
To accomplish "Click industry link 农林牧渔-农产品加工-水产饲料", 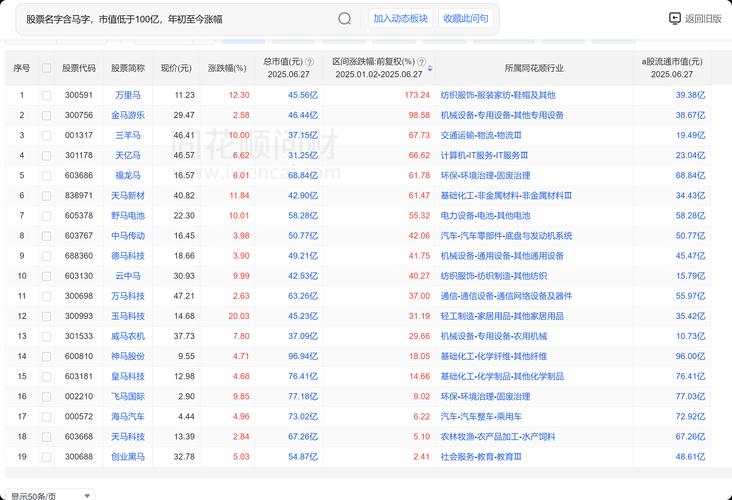I will point(498,437).
